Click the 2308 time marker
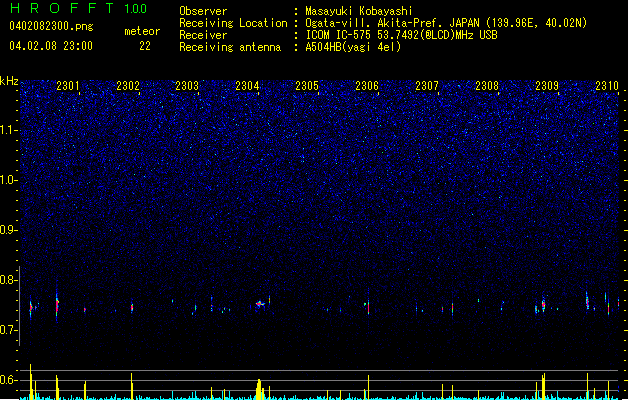This screenshot has height=400, width=629. 487,85
